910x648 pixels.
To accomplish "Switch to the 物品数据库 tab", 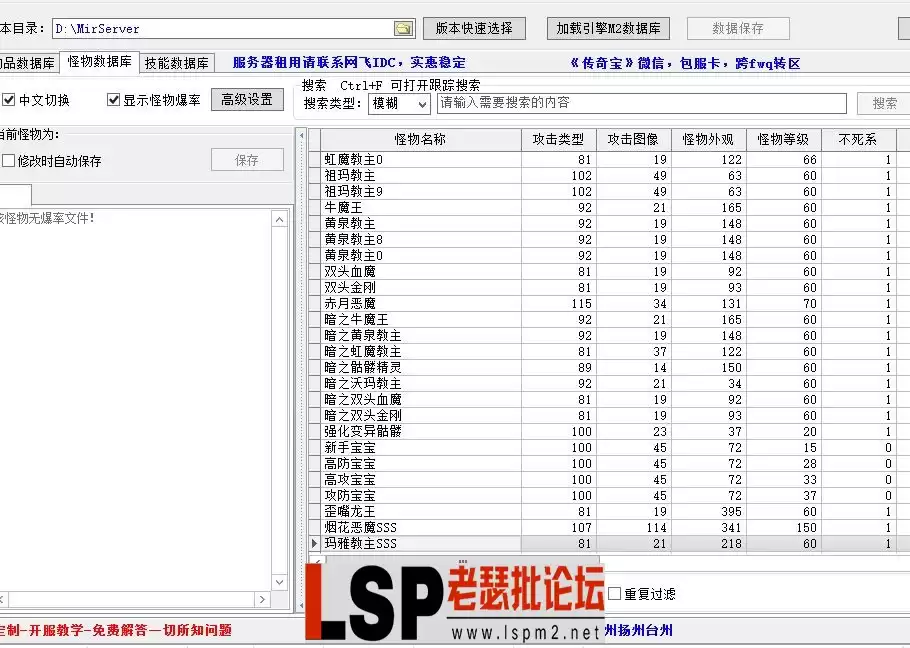I will 26,61.
